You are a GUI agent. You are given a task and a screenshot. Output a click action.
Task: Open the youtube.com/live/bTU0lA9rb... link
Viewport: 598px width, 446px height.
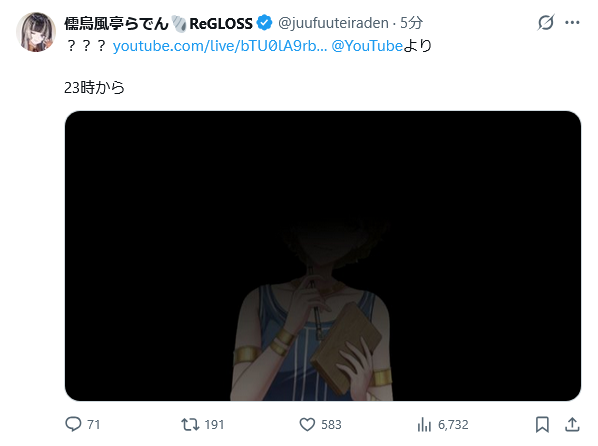click(220, 46)
